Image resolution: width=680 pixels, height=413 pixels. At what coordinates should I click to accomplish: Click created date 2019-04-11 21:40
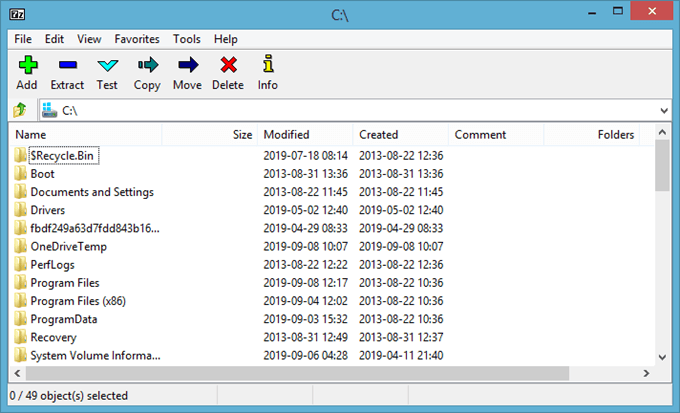(x=401, y=356)
